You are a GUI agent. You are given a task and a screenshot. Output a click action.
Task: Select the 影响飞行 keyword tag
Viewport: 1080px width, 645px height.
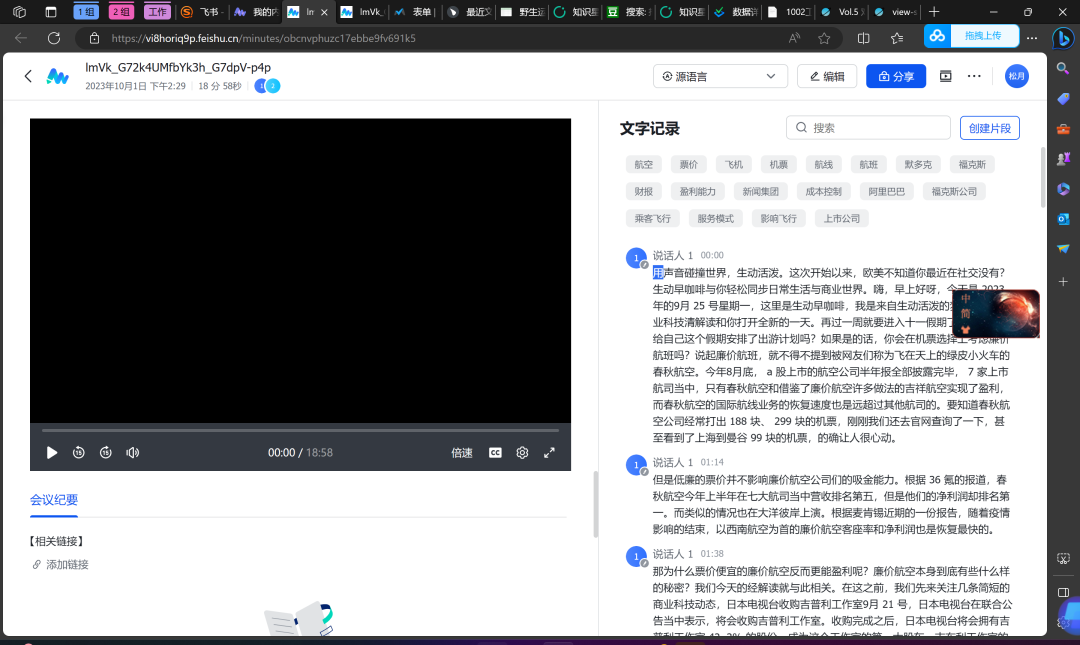pyautogui.click(x=778, y=218)
